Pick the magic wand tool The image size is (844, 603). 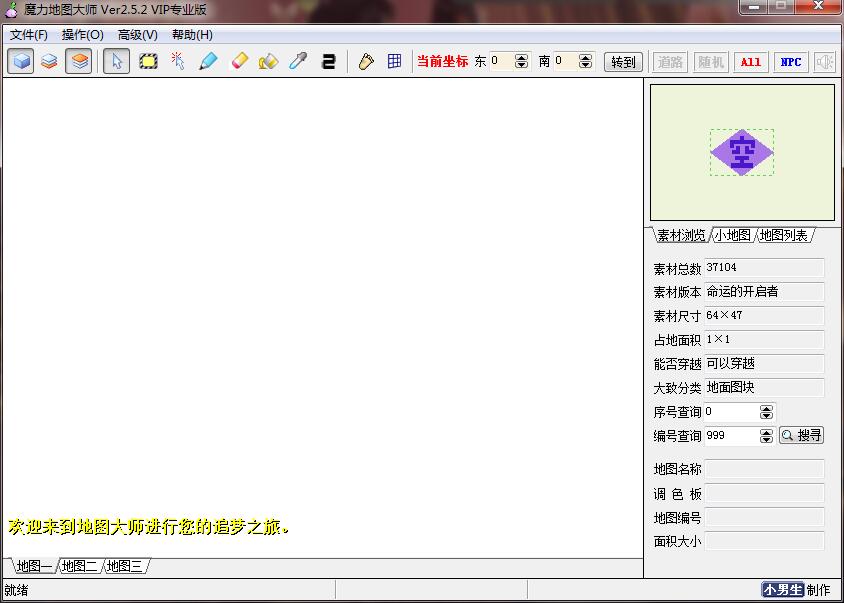tap(178, 61)
